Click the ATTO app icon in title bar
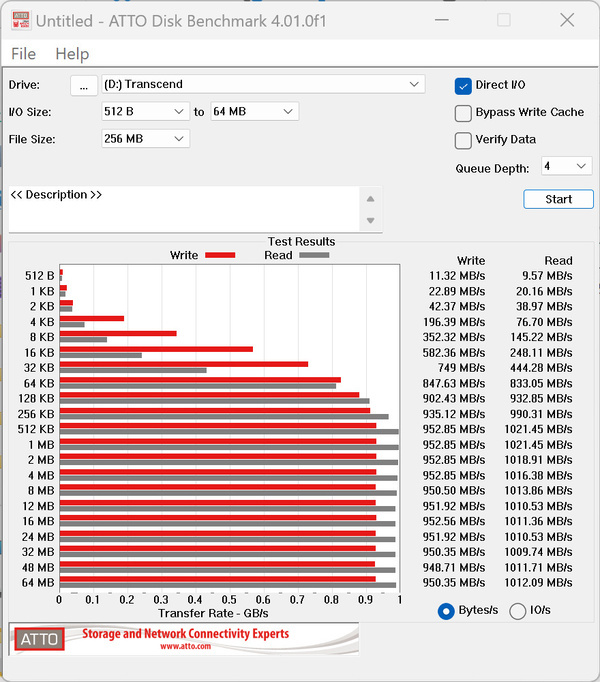The height and width of the screenshot is (682, 600). 19,20
